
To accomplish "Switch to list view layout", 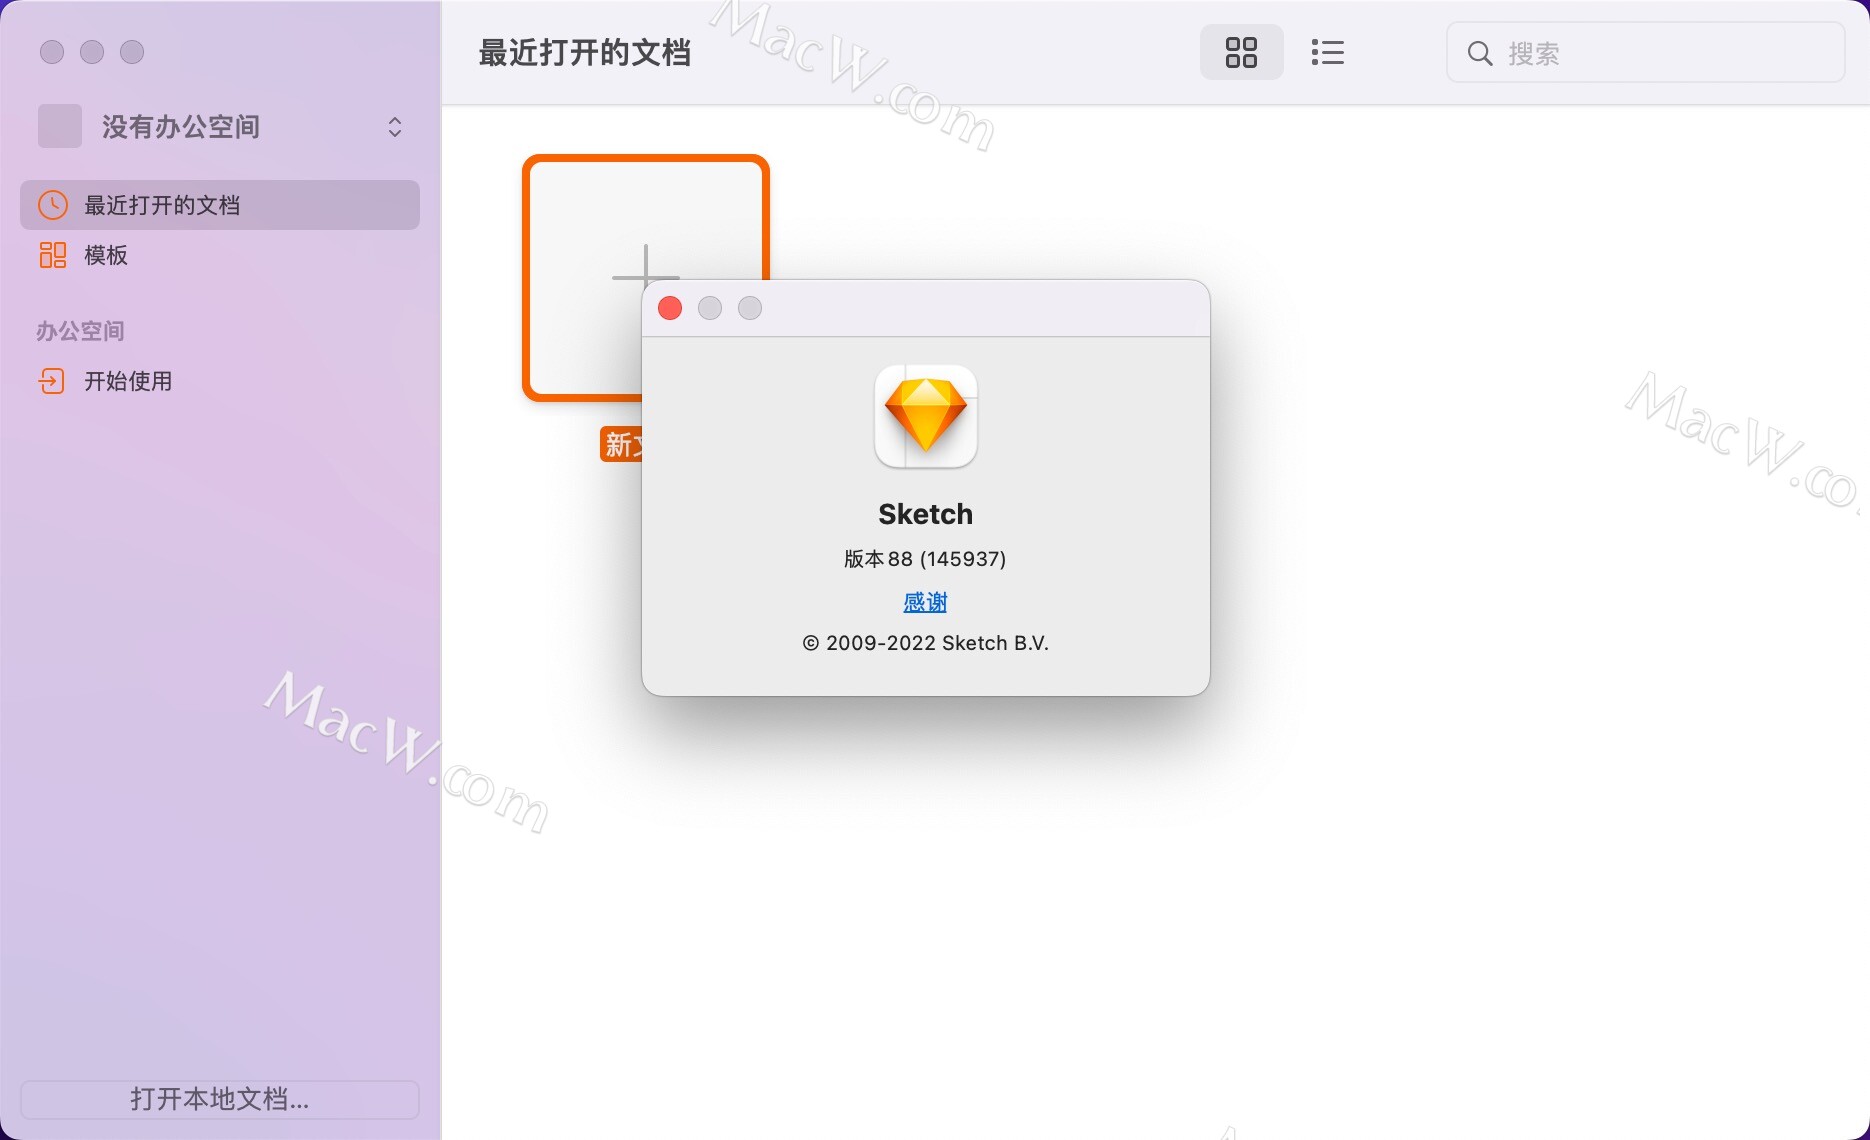I will click(1327, 52).
